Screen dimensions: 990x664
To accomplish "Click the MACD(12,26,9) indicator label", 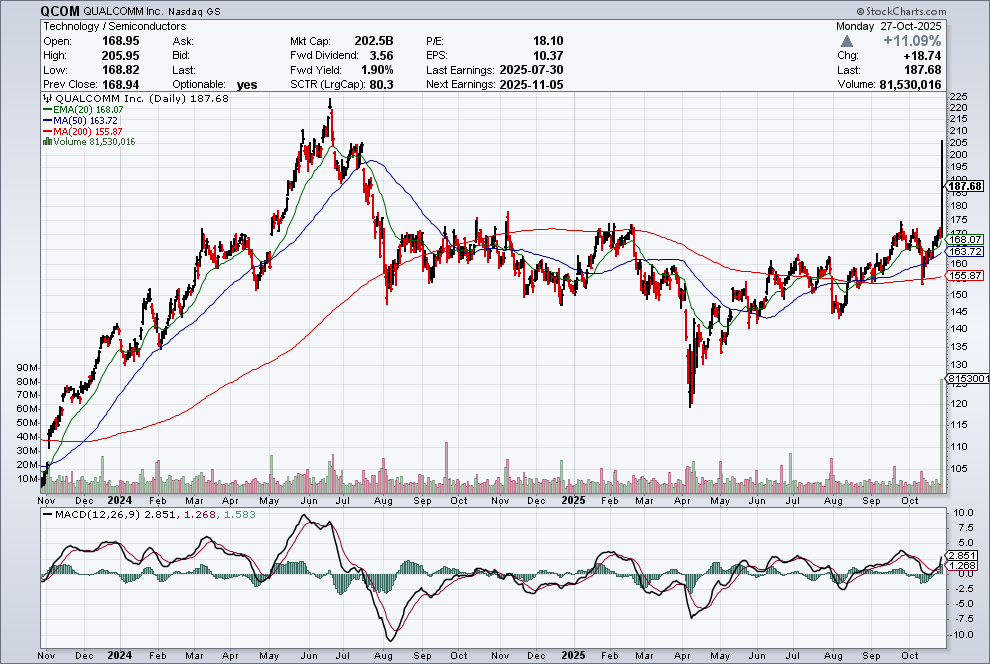I will click(x=84, y=515).
